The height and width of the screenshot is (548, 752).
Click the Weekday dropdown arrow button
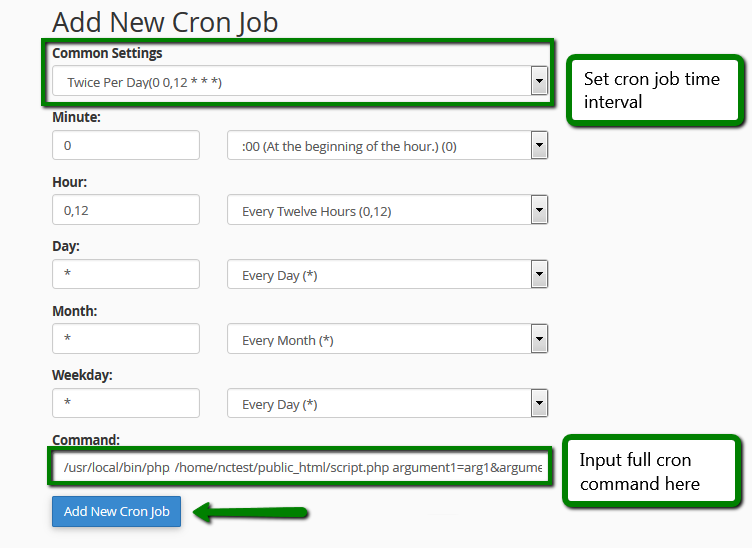click(x=539, y=404)
